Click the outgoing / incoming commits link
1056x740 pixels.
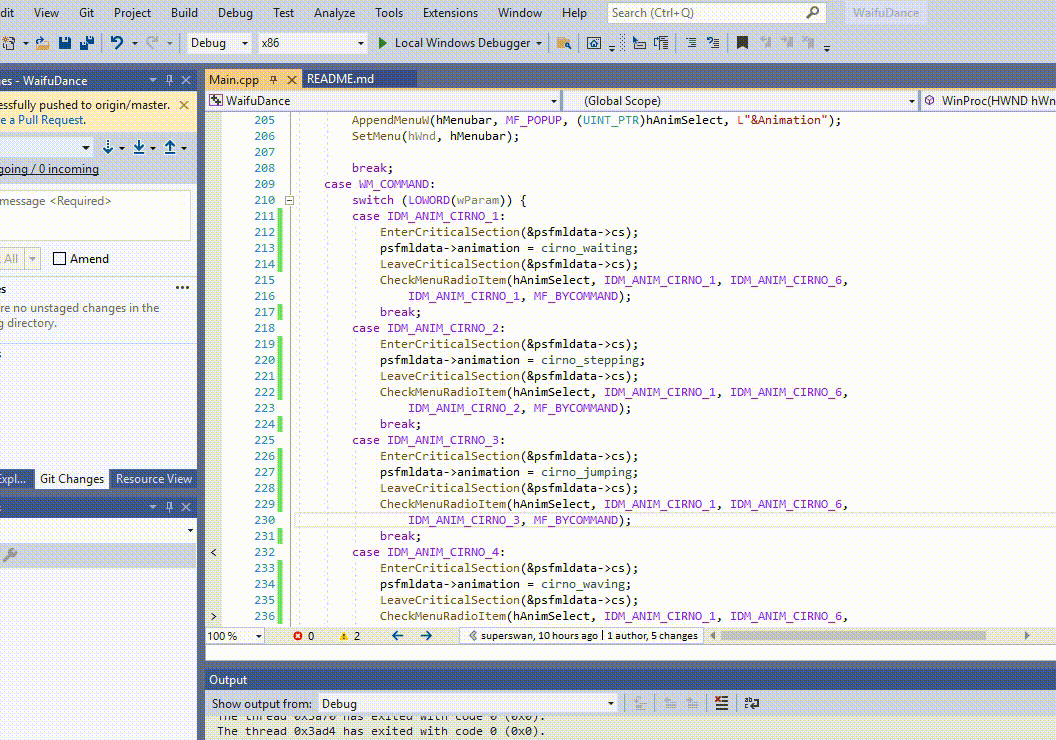(x=49, y=169)
